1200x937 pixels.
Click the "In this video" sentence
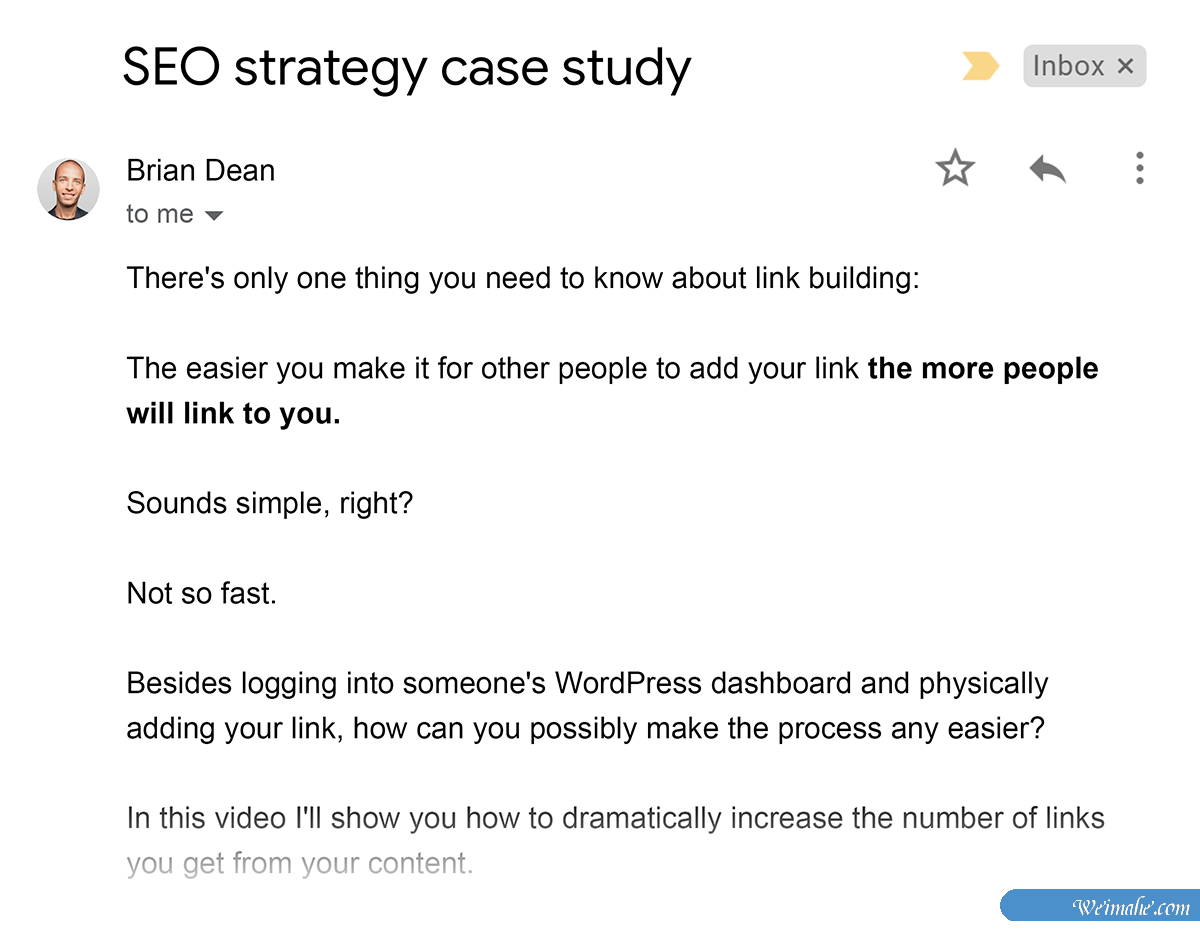[615, 819]
